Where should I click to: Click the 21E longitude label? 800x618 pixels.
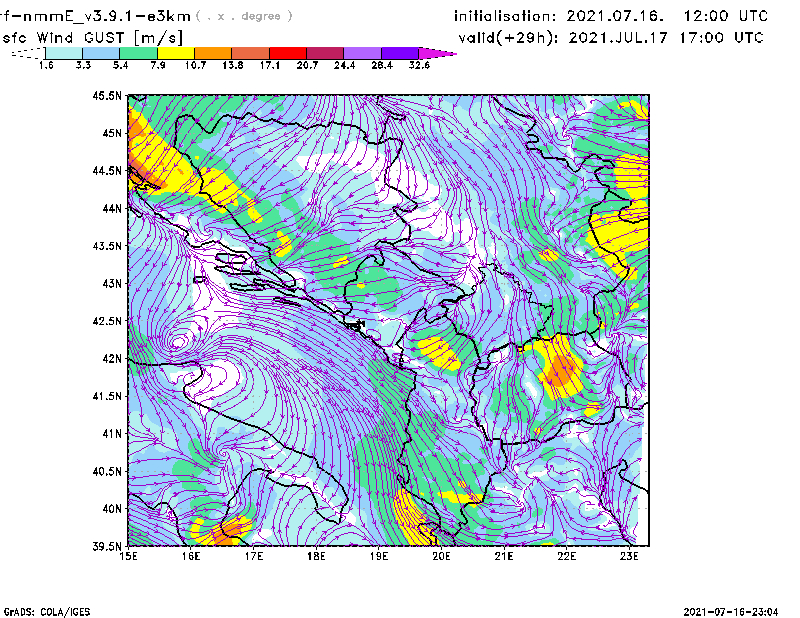[504, 556]
